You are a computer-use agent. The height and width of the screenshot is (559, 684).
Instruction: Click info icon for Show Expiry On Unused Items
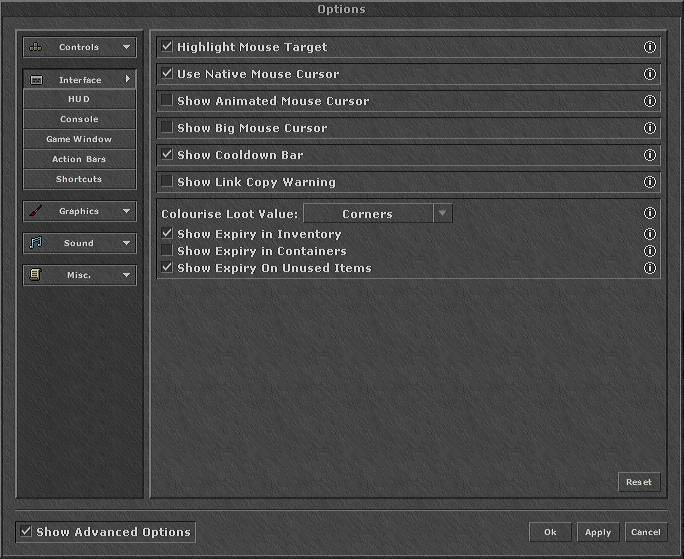click(x=650, y=268)
